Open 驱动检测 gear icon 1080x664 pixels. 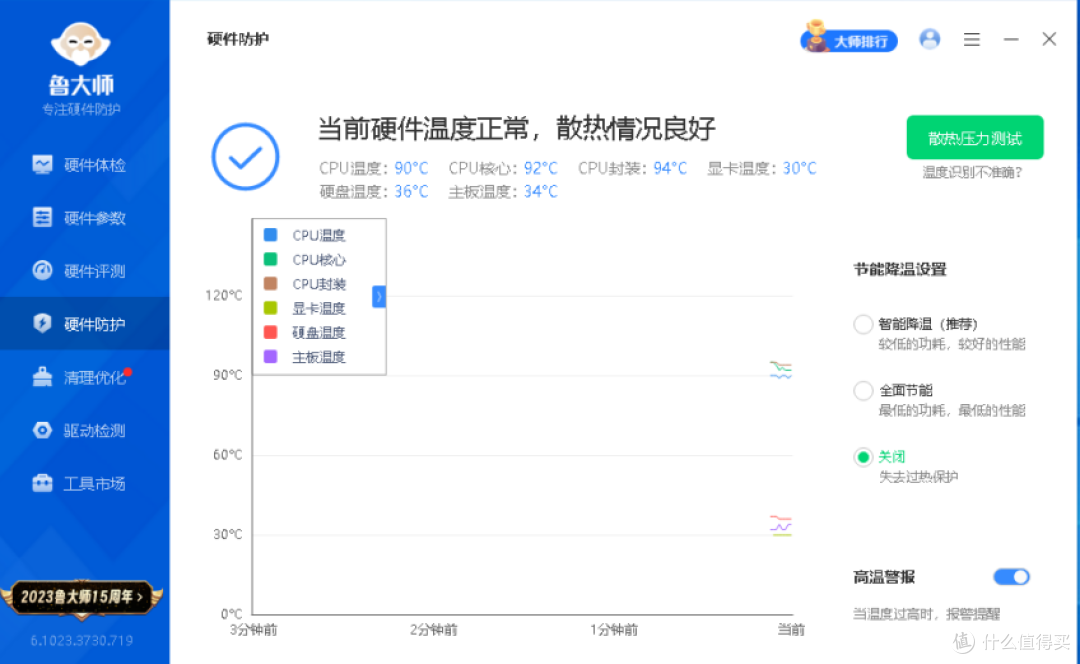pos(42,430)
